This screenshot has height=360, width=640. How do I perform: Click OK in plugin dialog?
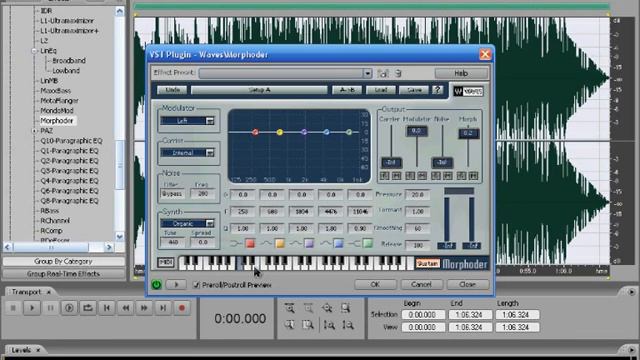[x=375, y=284]
